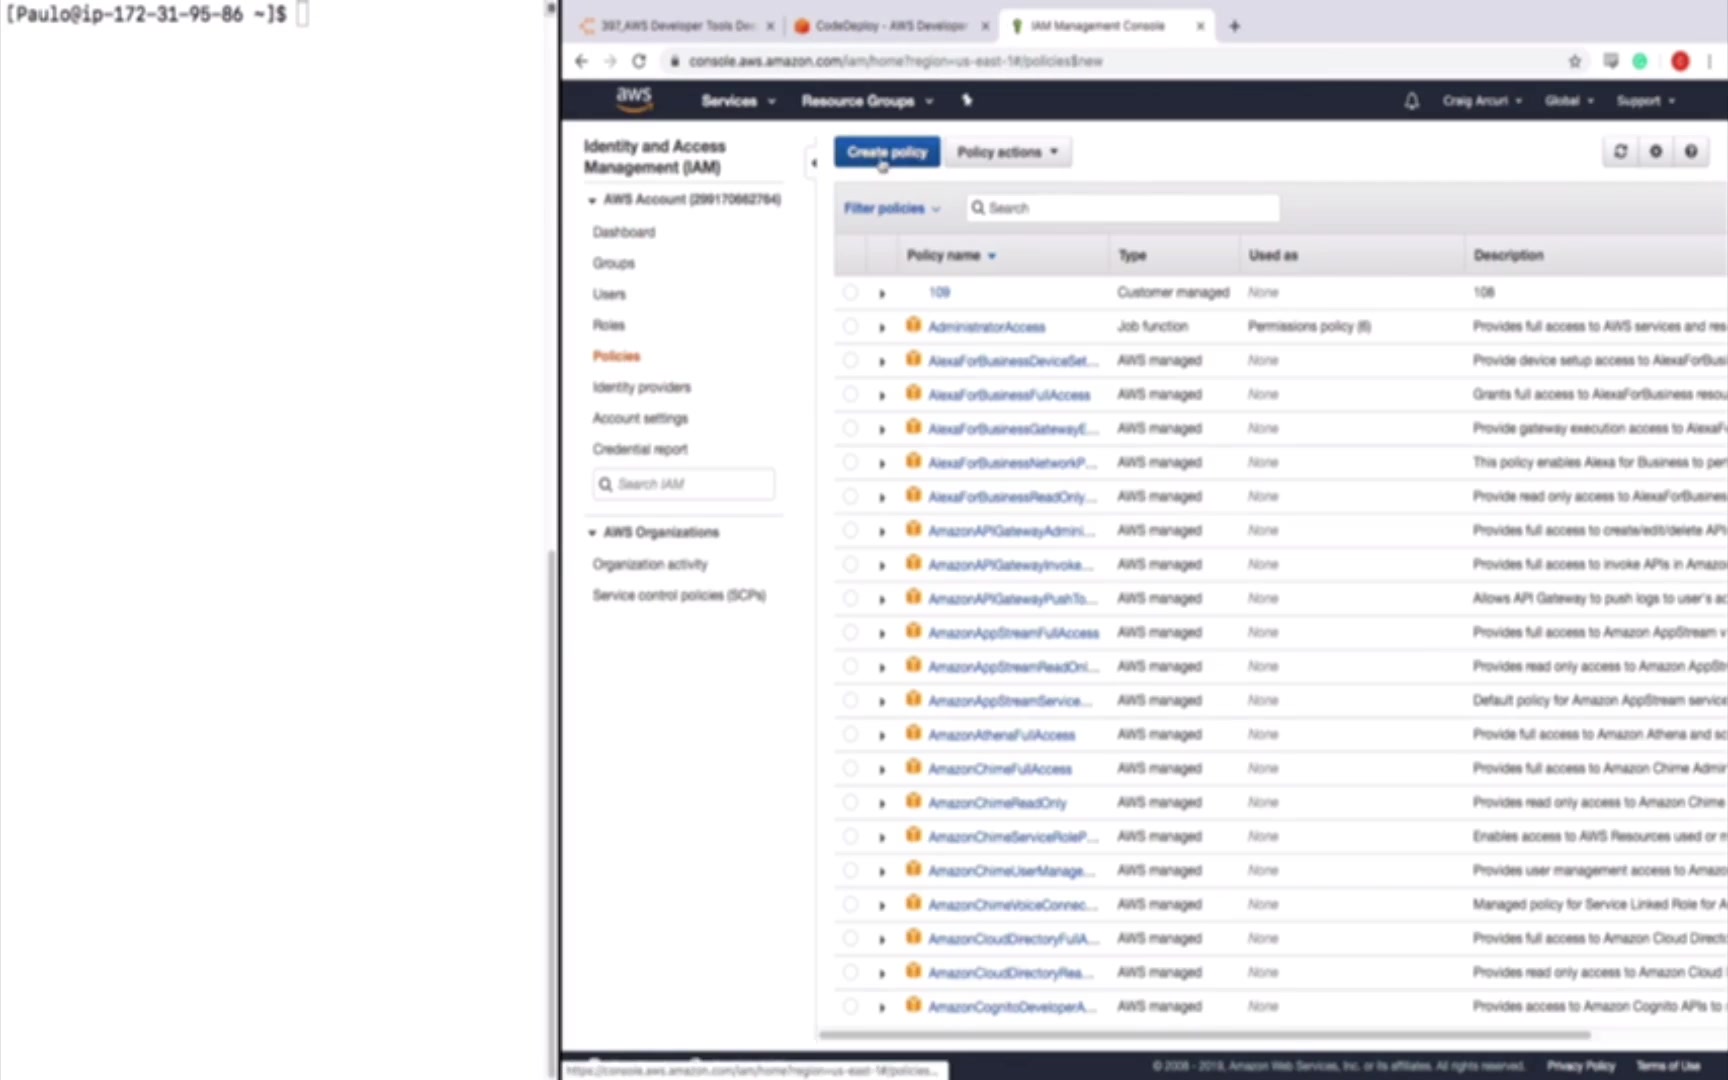Bookmark this page with the star icon

tap(1575, 61)
